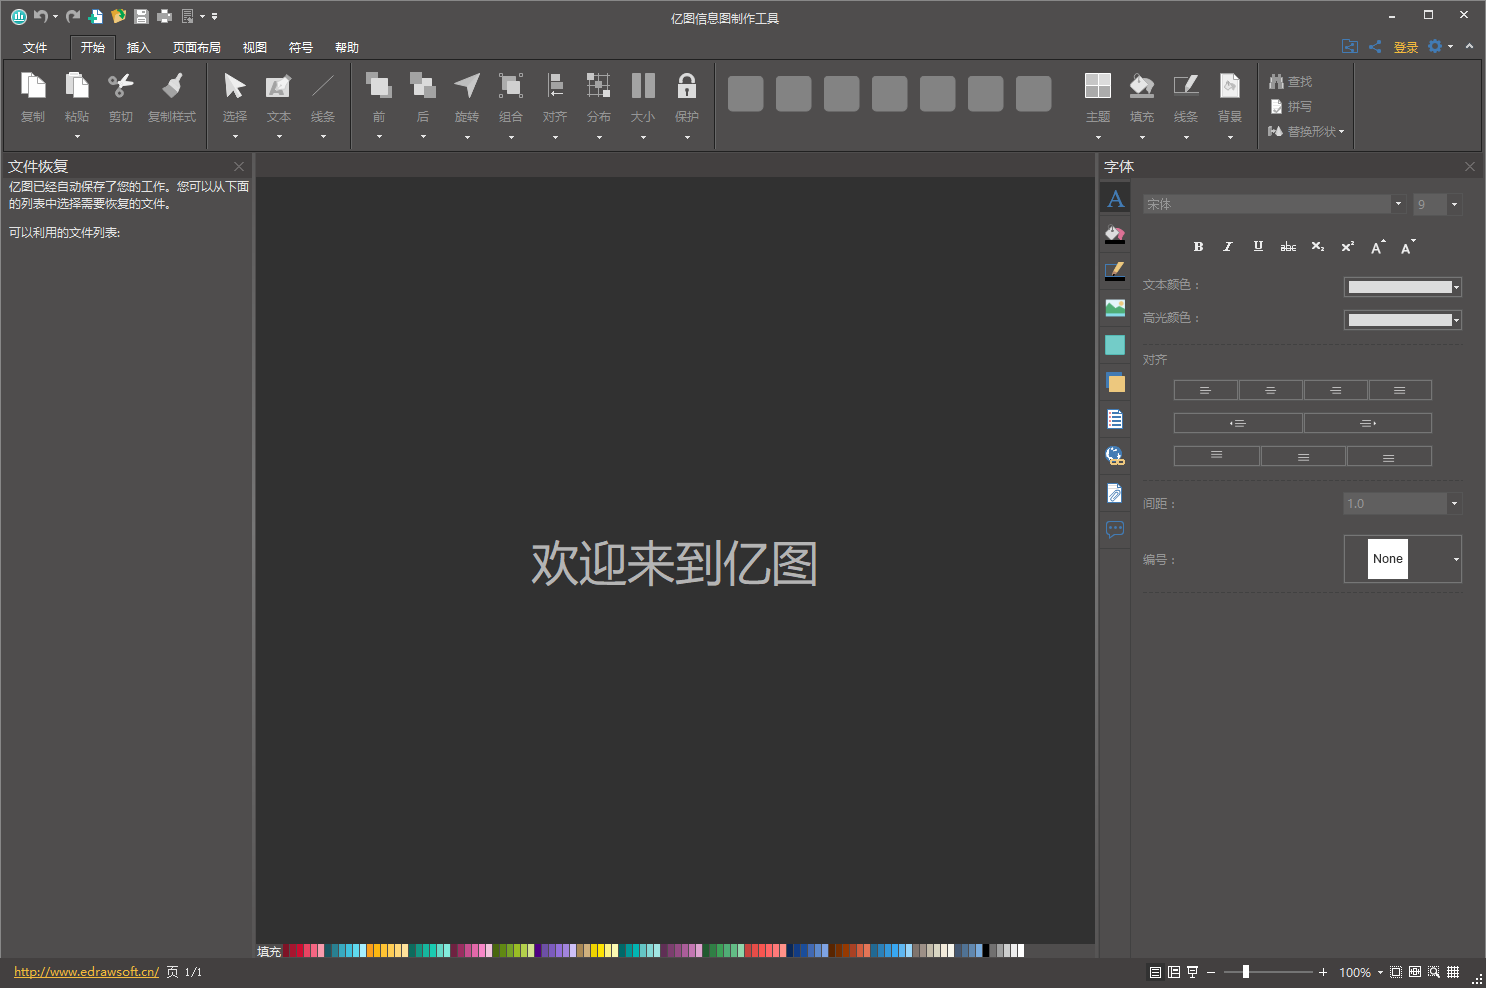Toggle the grid view icon in status bar
1486x988 pixels.
(1453, 972)
